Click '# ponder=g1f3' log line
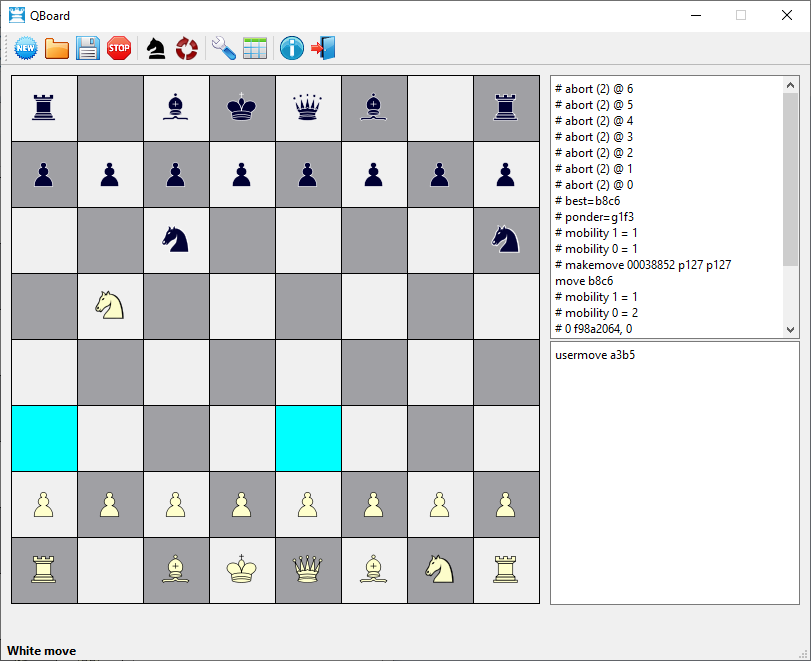 coord(594,217)
